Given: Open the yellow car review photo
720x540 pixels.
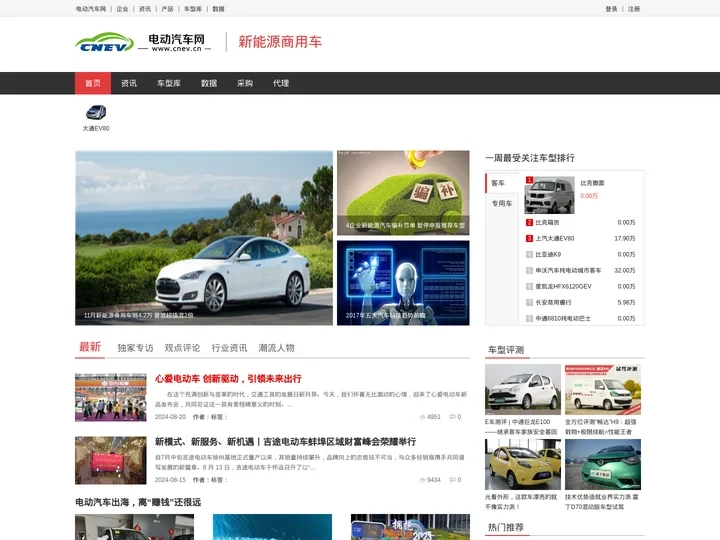Looking at the screenshot, I should coord(523,464).
